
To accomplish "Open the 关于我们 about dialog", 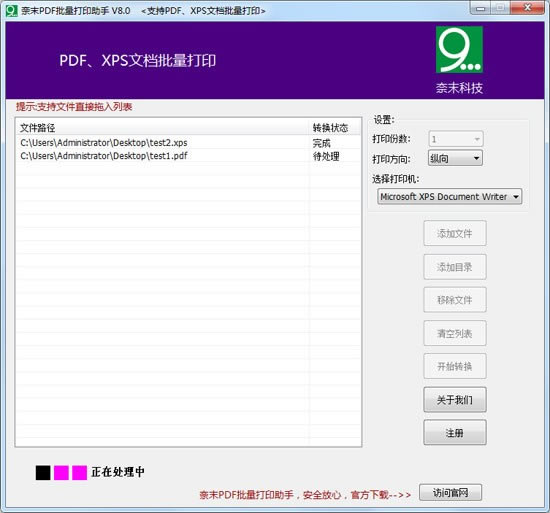I will pos(455,399).
